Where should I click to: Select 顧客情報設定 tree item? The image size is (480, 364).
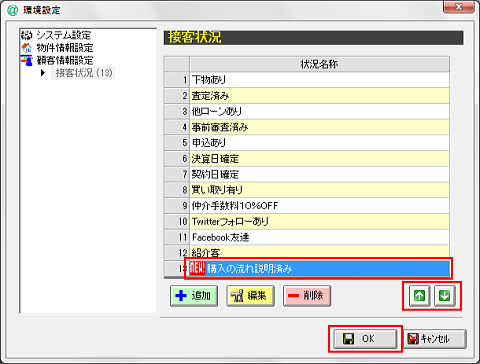pos(65,60)
